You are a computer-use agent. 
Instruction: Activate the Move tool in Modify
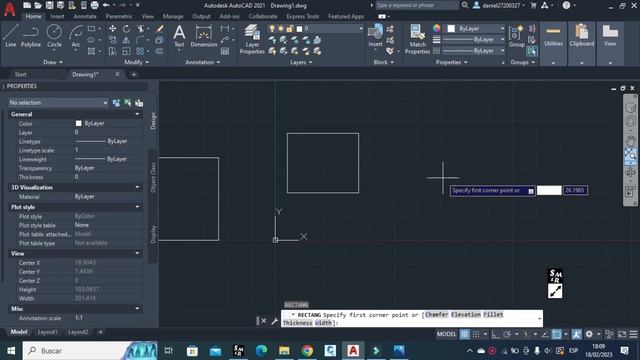click(x=112, y=29)
